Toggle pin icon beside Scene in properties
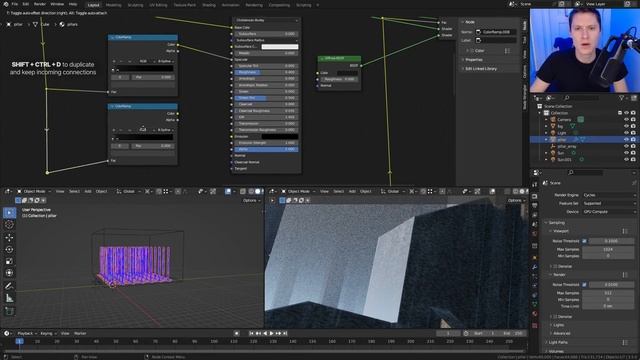 (x=634, y=183)
